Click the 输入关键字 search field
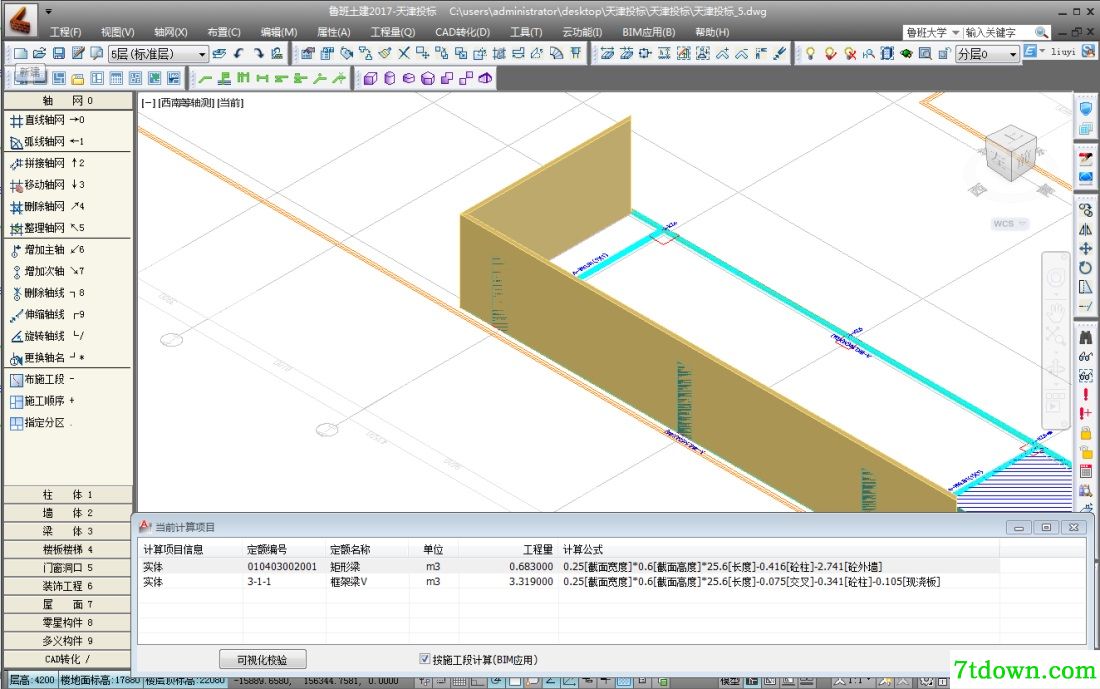1100x689 pixels. pos(997,32)
